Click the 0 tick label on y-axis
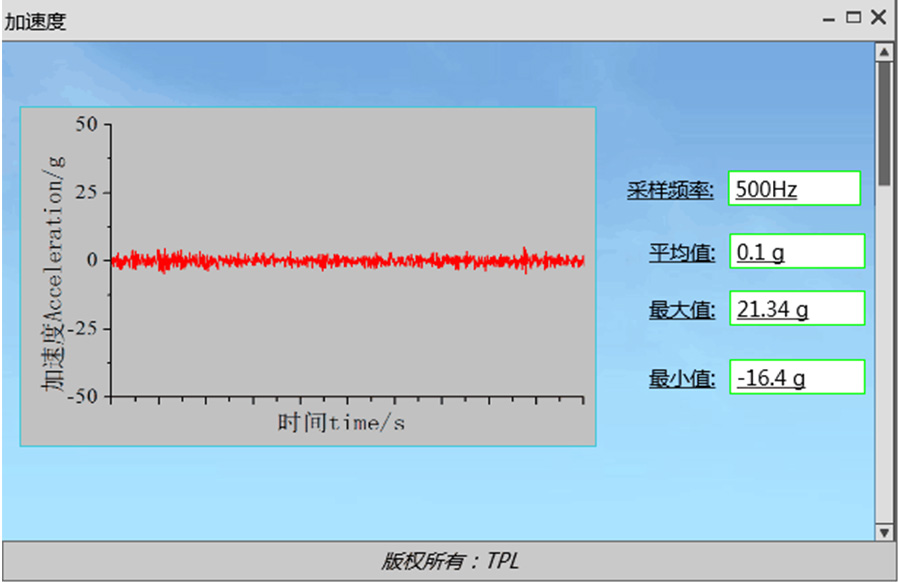The width and height of the screenshot is (898, 582). (x=93, y=260)
